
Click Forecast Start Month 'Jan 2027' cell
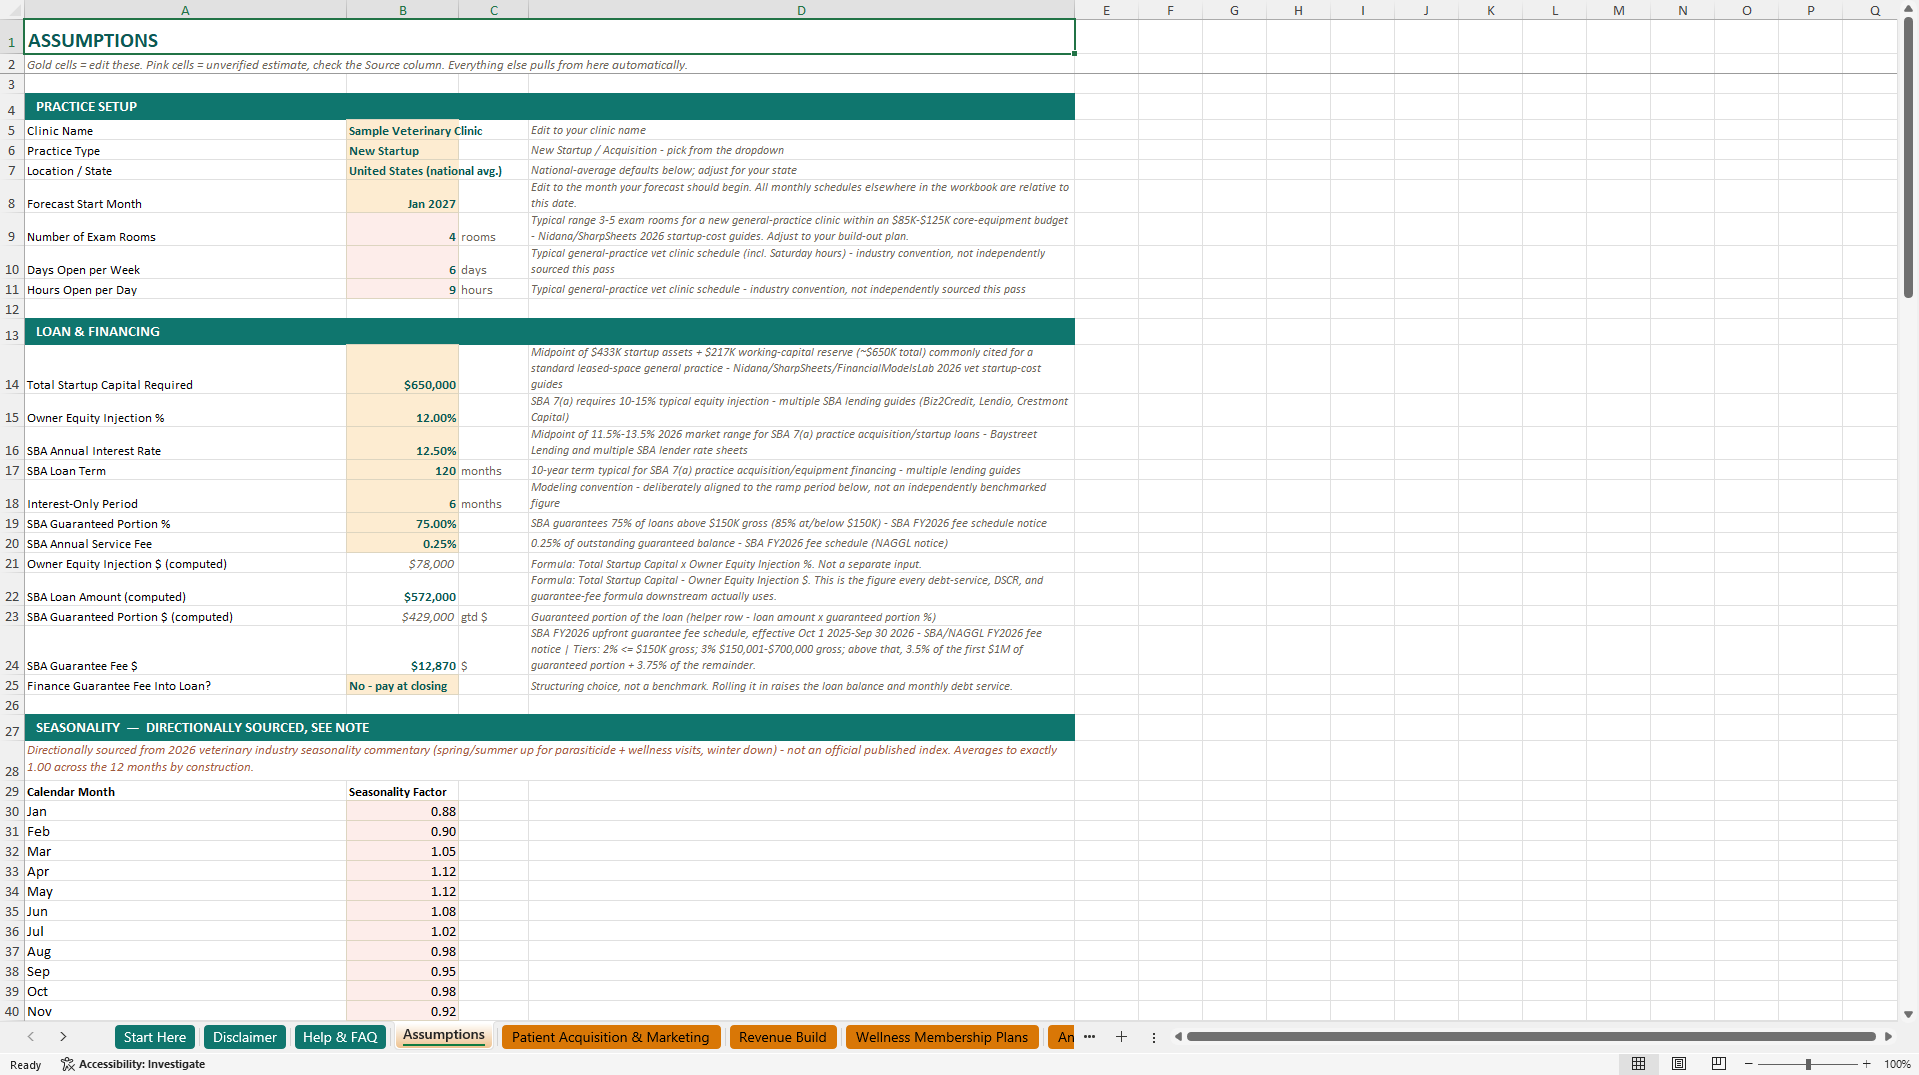pos(402,196)
